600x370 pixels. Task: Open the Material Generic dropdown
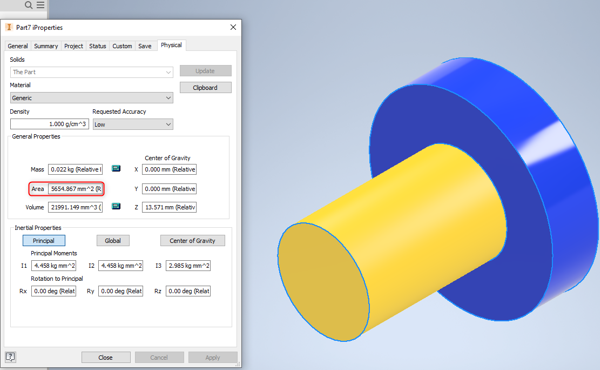tap(91, 98)
